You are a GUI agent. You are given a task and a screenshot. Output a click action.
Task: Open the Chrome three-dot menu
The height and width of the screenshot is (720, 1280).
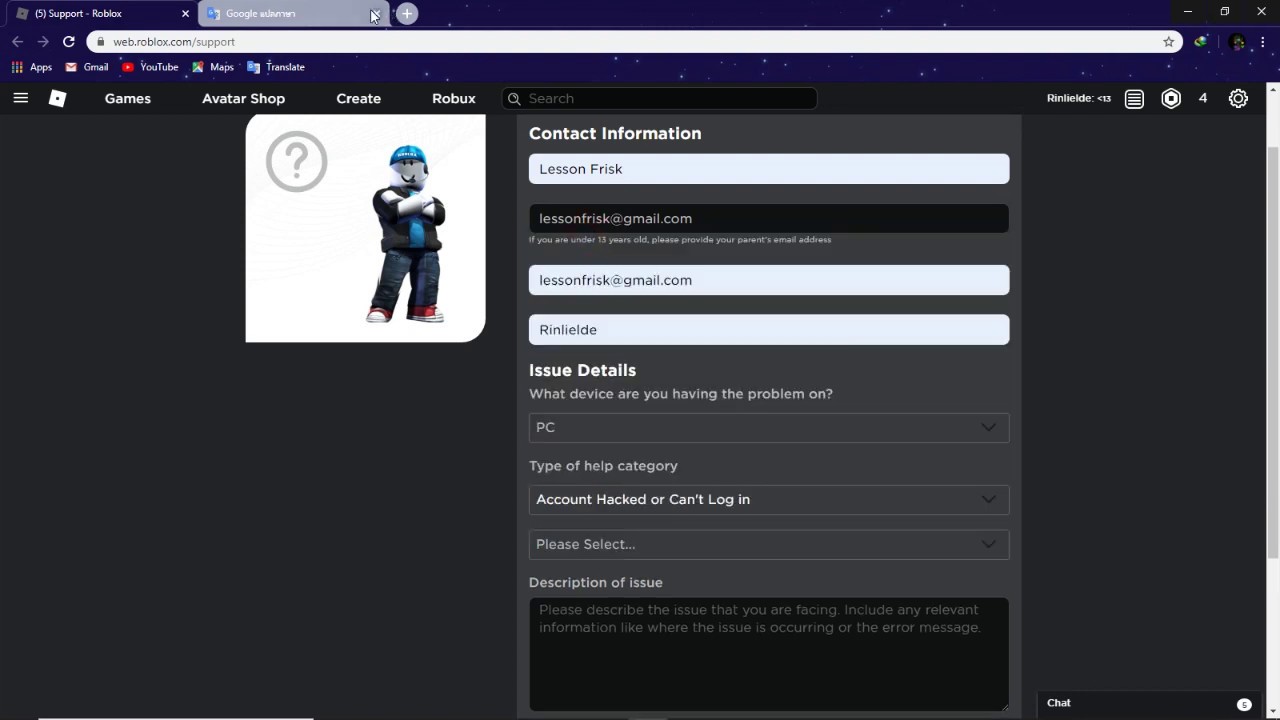pos(1264,42)
